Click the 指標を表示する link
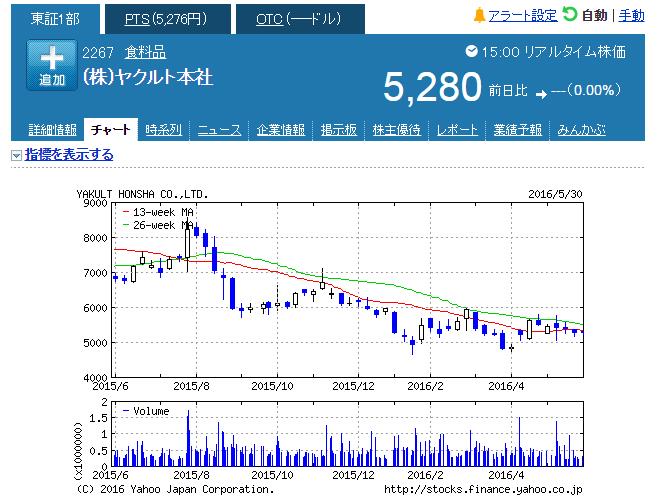Viewport: 658px width, 502px height. tap(69, 154)
